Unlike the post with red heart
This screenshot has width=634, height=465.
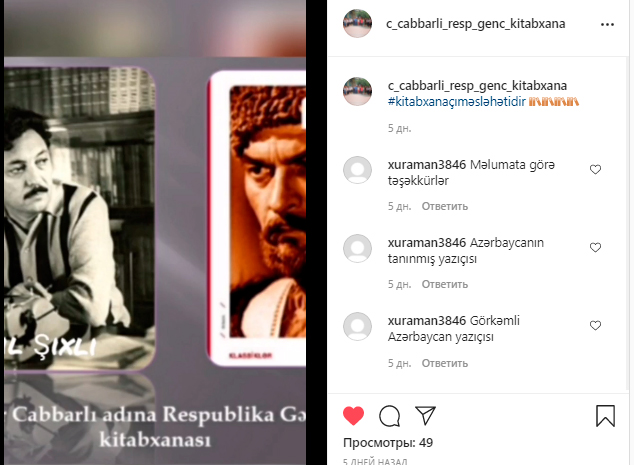(353, 416)
